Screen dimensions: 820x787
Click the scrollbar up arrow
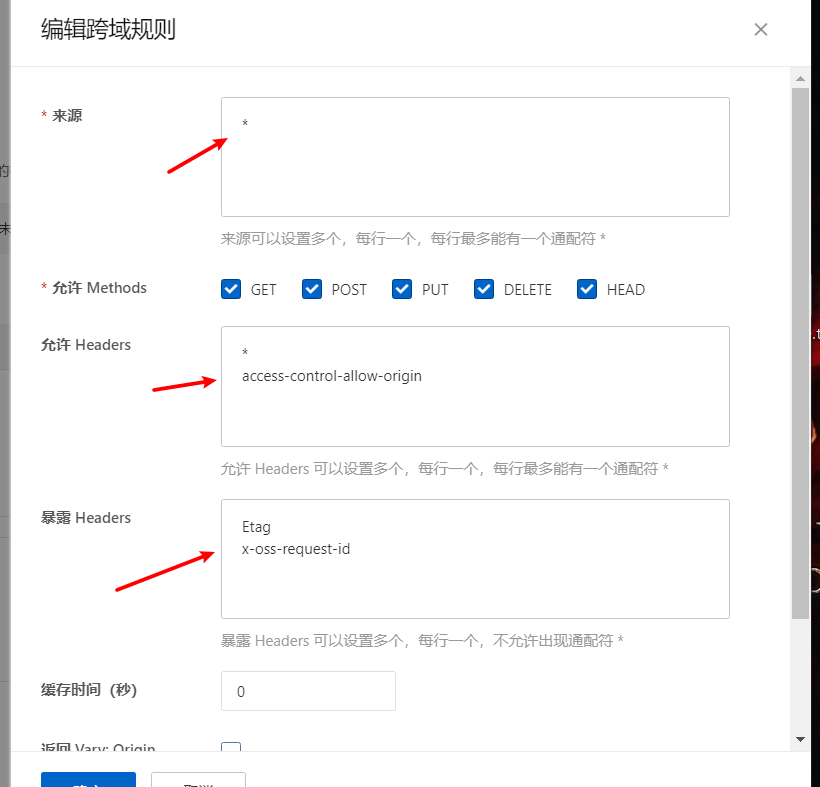800,77
